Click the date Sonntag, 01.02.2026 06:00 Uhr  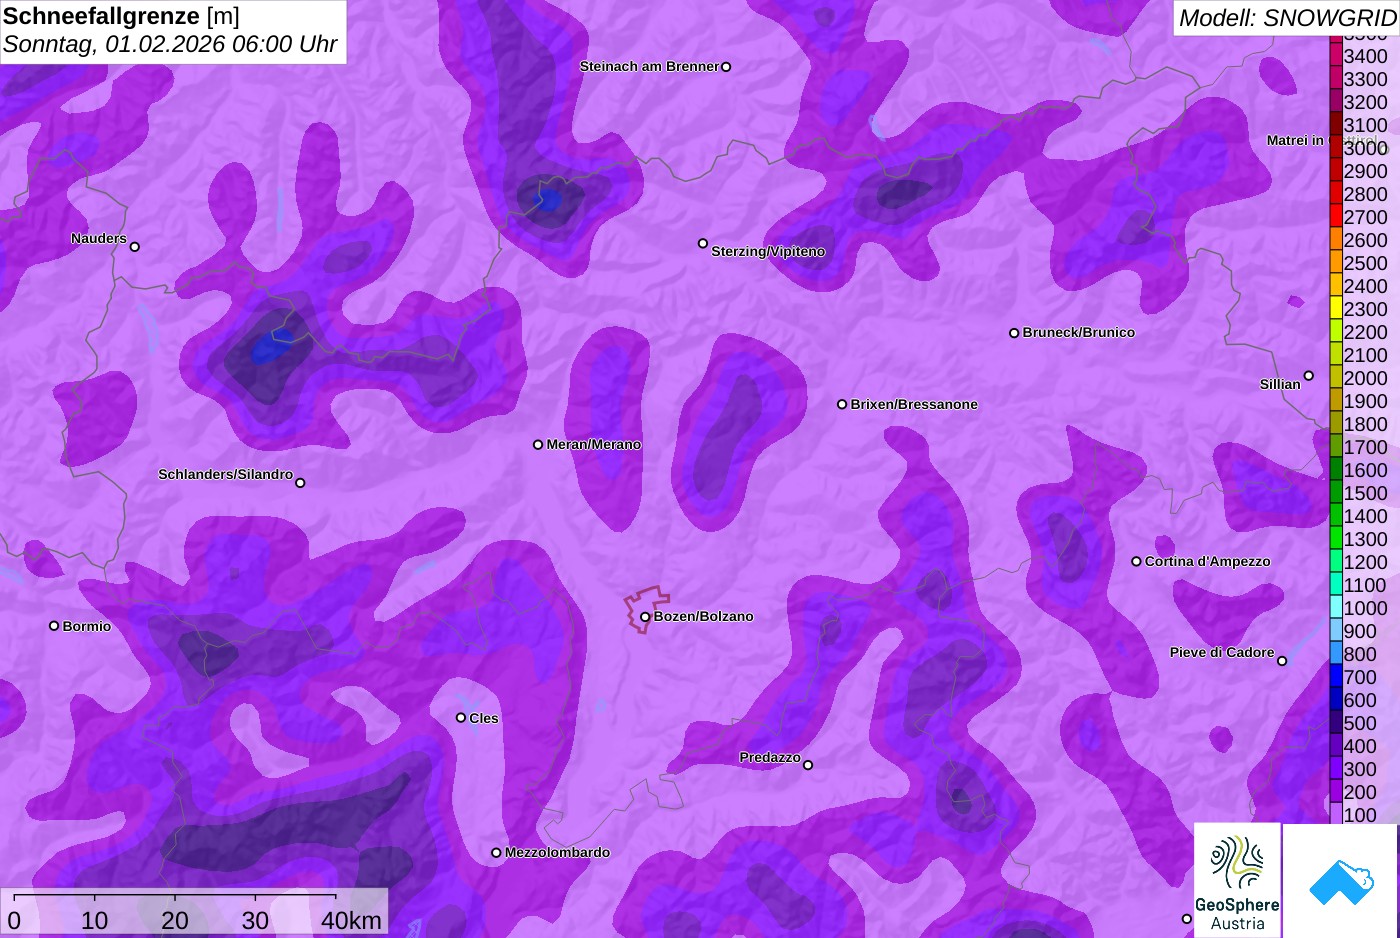[170, 45]
